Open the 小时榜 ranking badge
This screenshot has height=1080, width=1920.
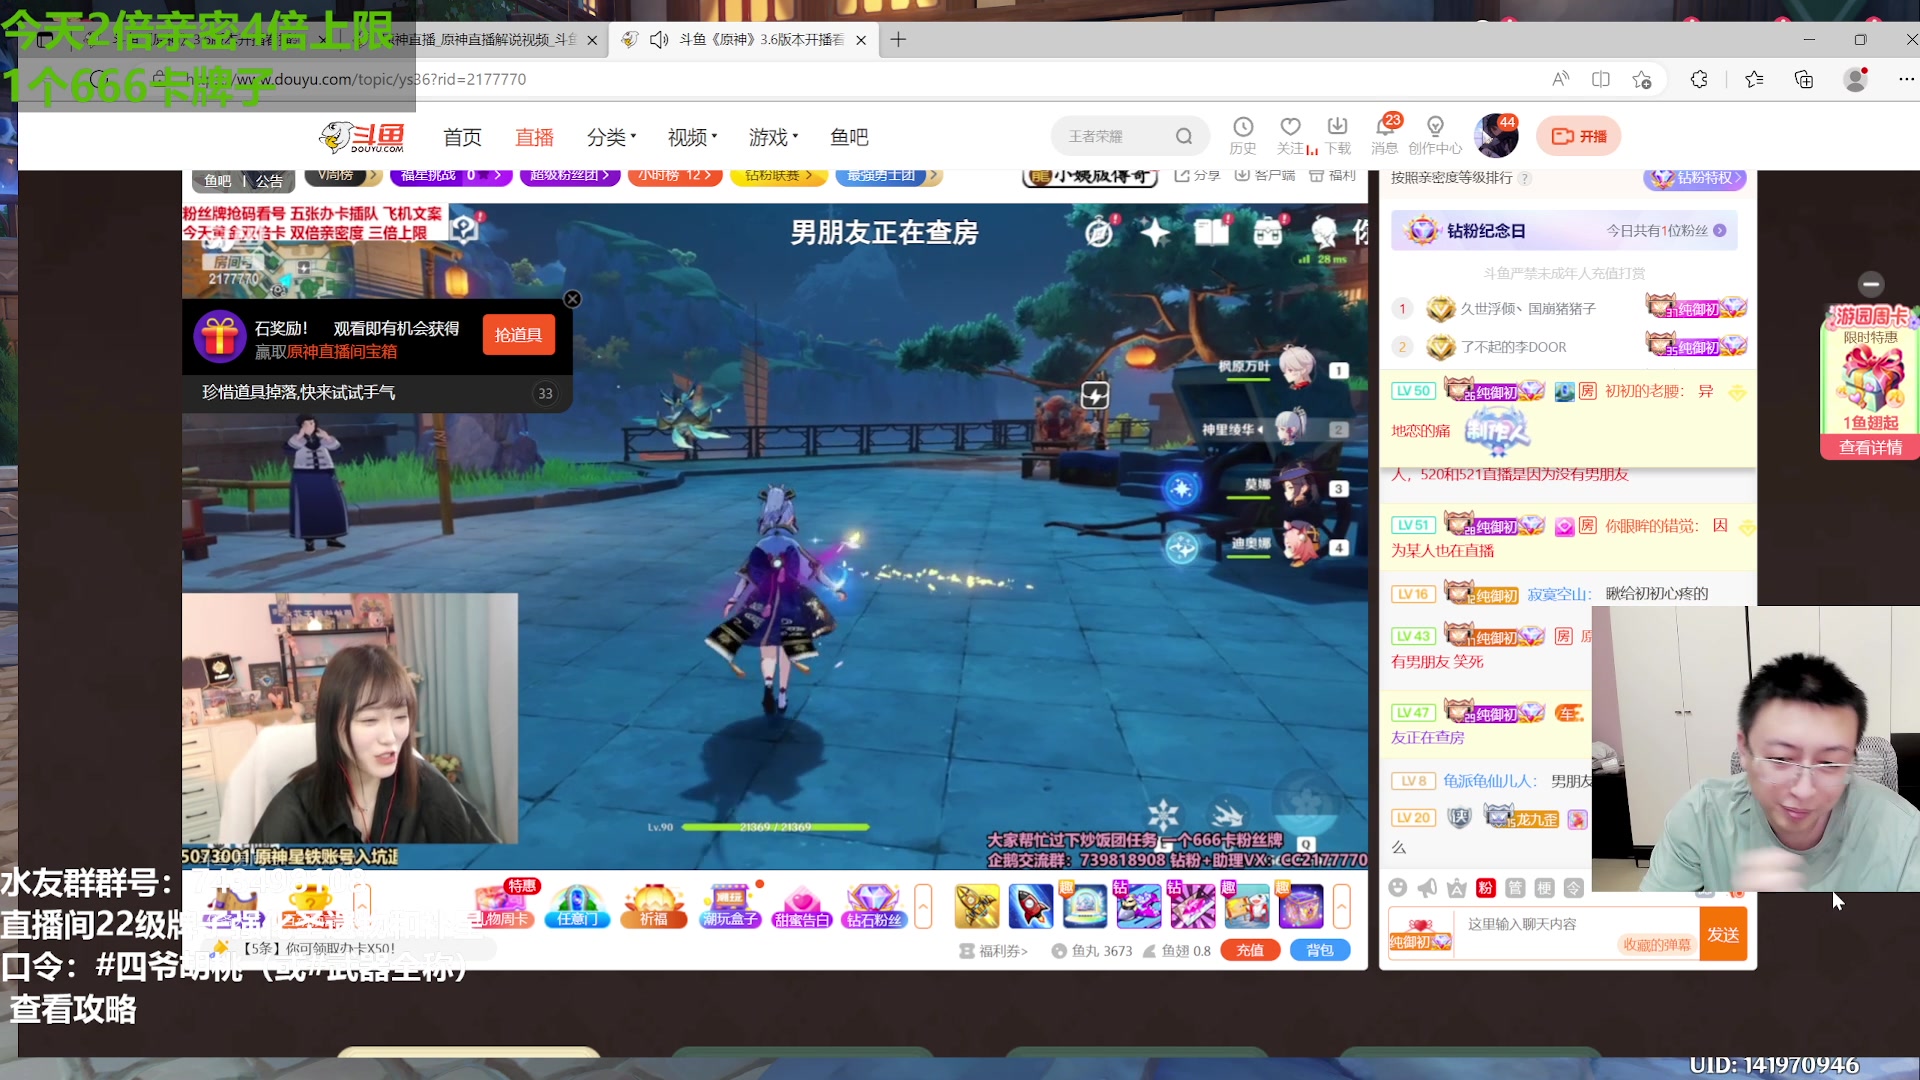click(675, 175)
